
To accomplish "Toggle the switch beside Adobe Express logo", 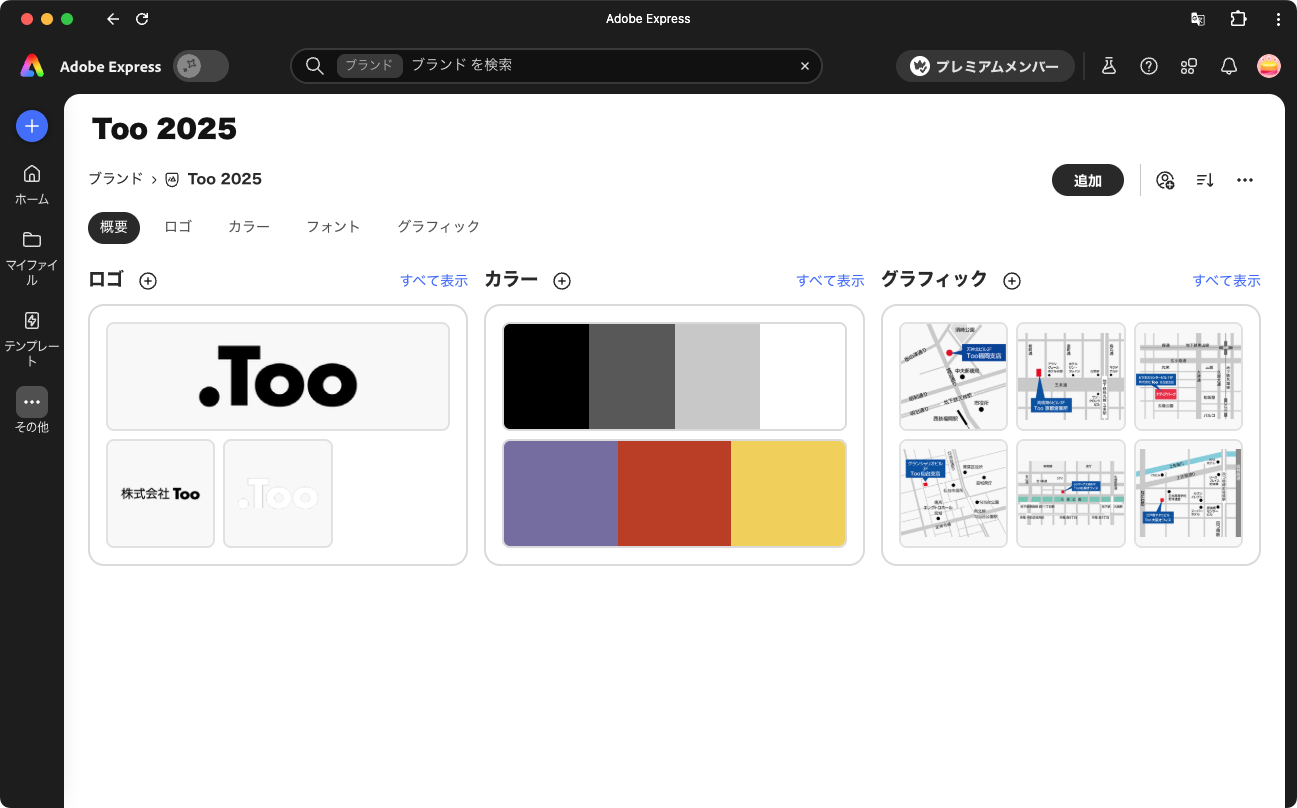I will point(201,66).
